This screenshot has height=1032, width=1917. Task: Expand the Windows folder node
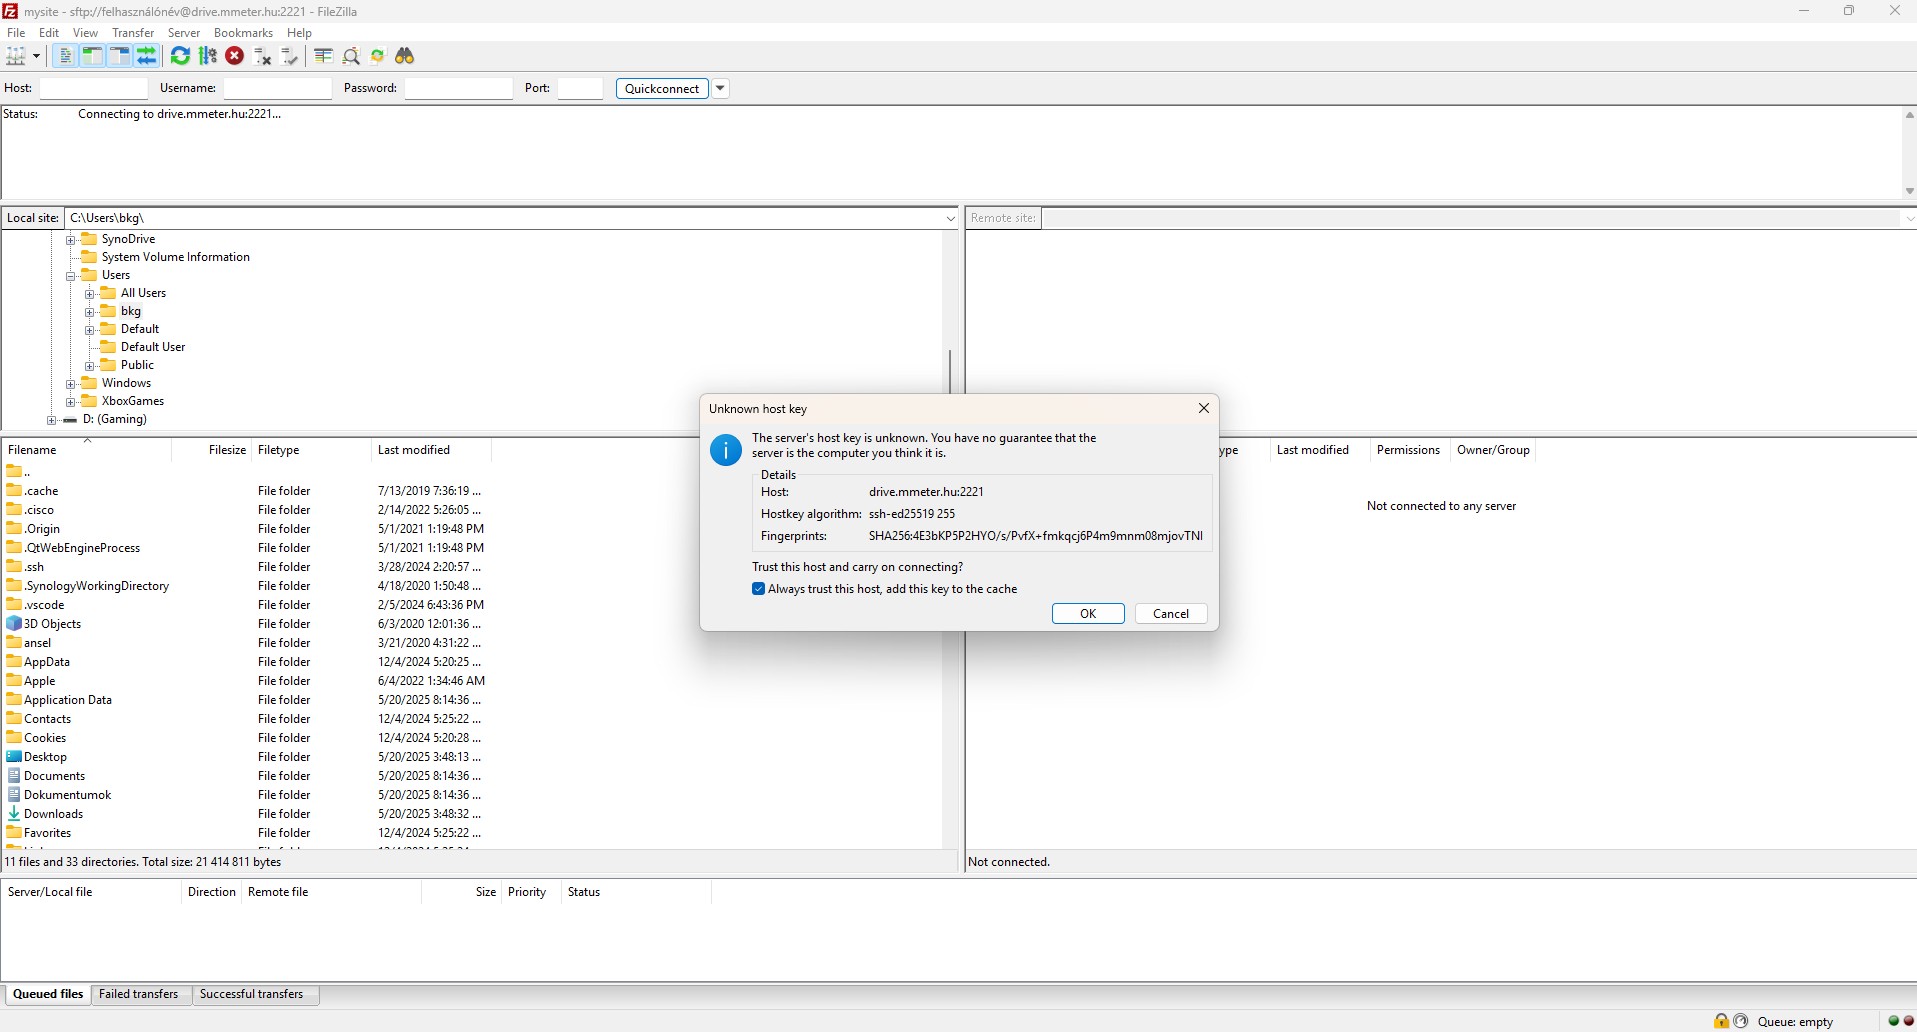pos(71,384)
